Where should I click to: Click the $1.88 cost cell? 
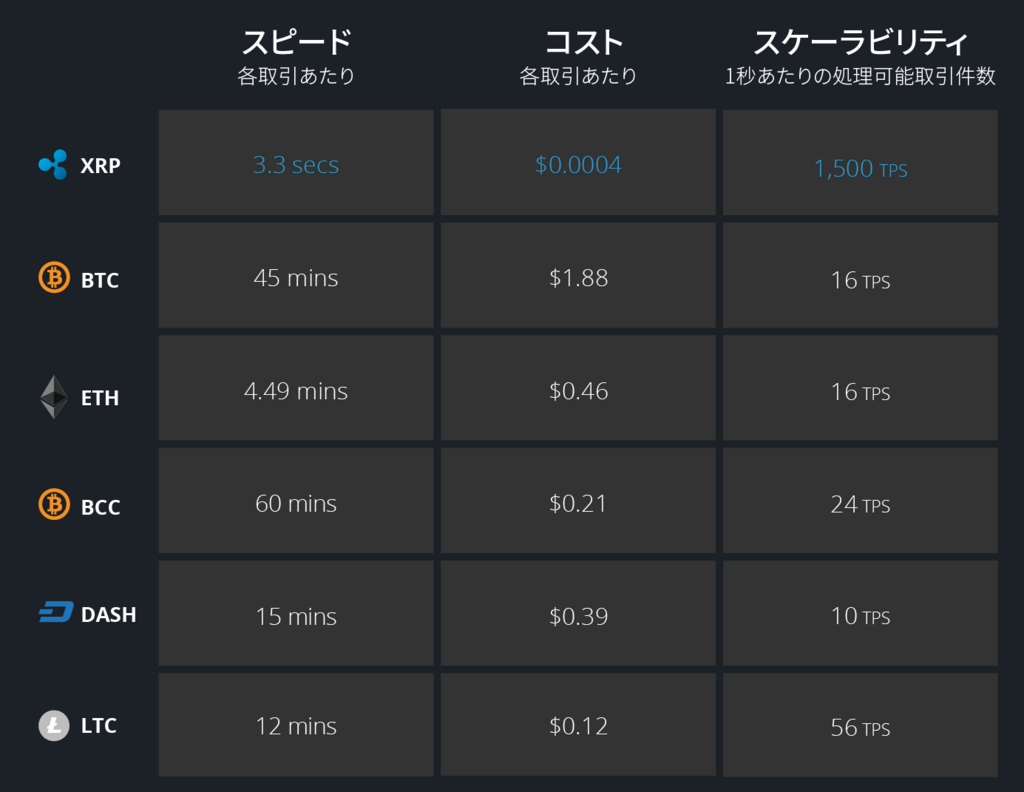[578, 276]
